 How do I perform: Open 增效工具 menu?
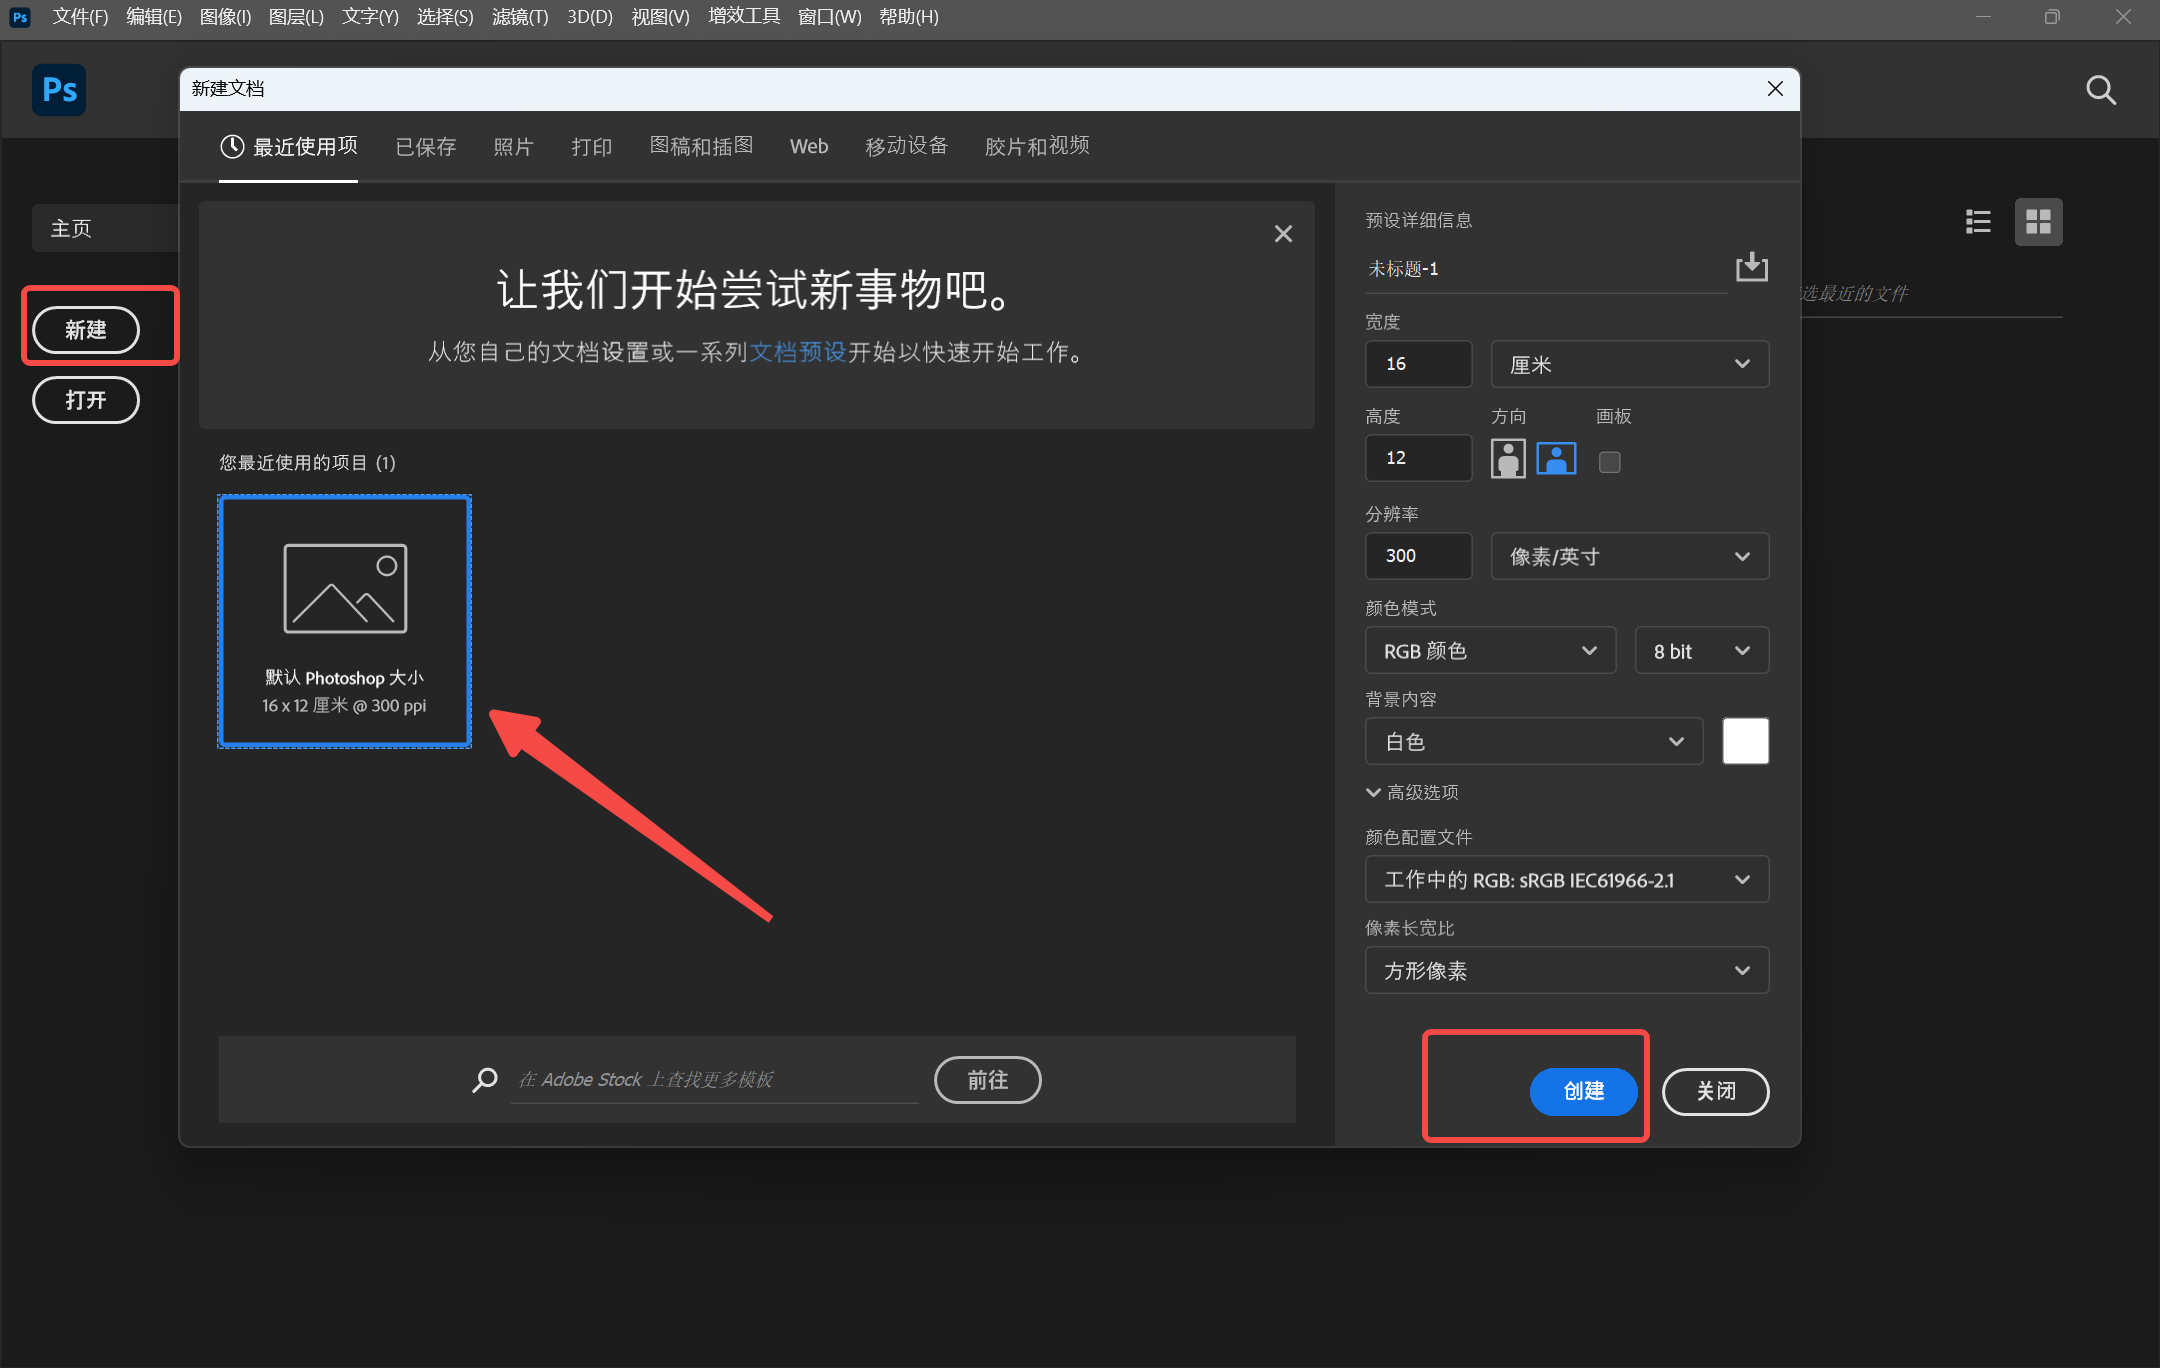[744, 17]
